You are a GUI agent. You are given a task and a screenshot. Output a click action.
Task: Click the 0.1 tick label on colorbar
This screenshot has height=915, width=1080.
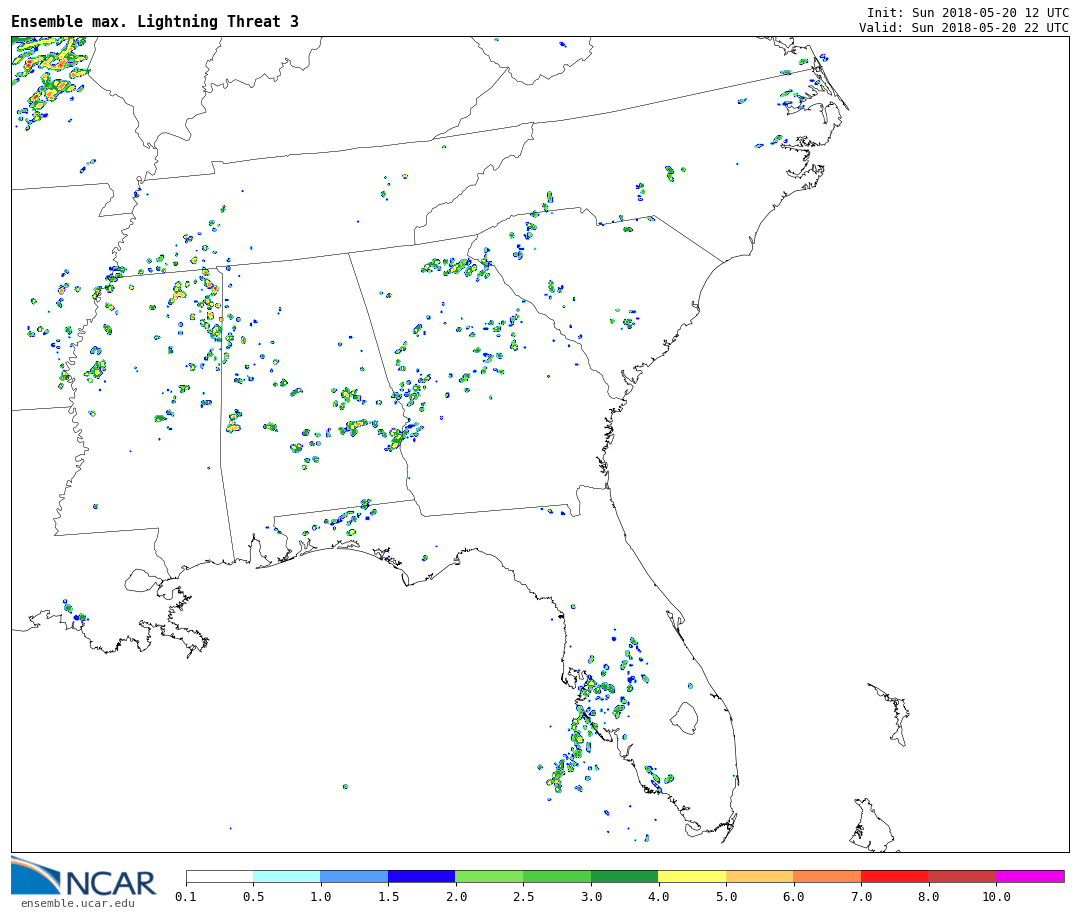(x=186, y=897)
